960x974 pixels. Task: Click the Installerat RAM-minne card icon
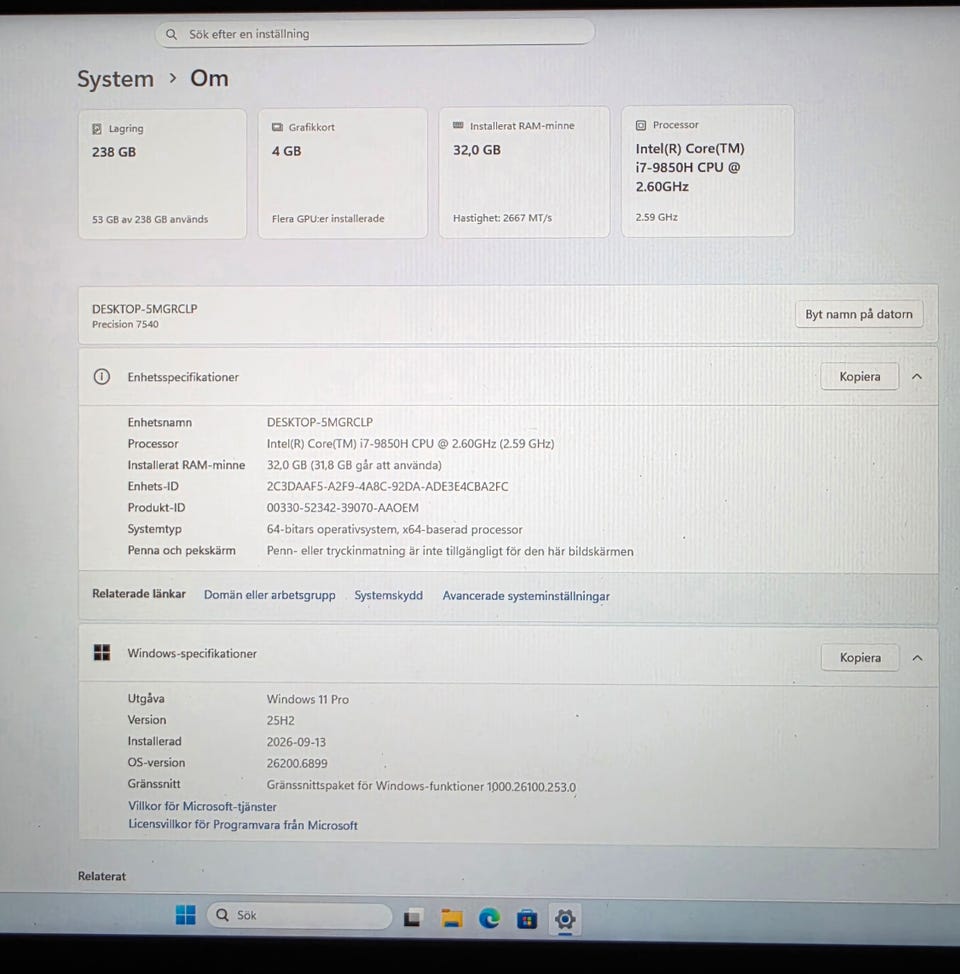tap(459, 125)
